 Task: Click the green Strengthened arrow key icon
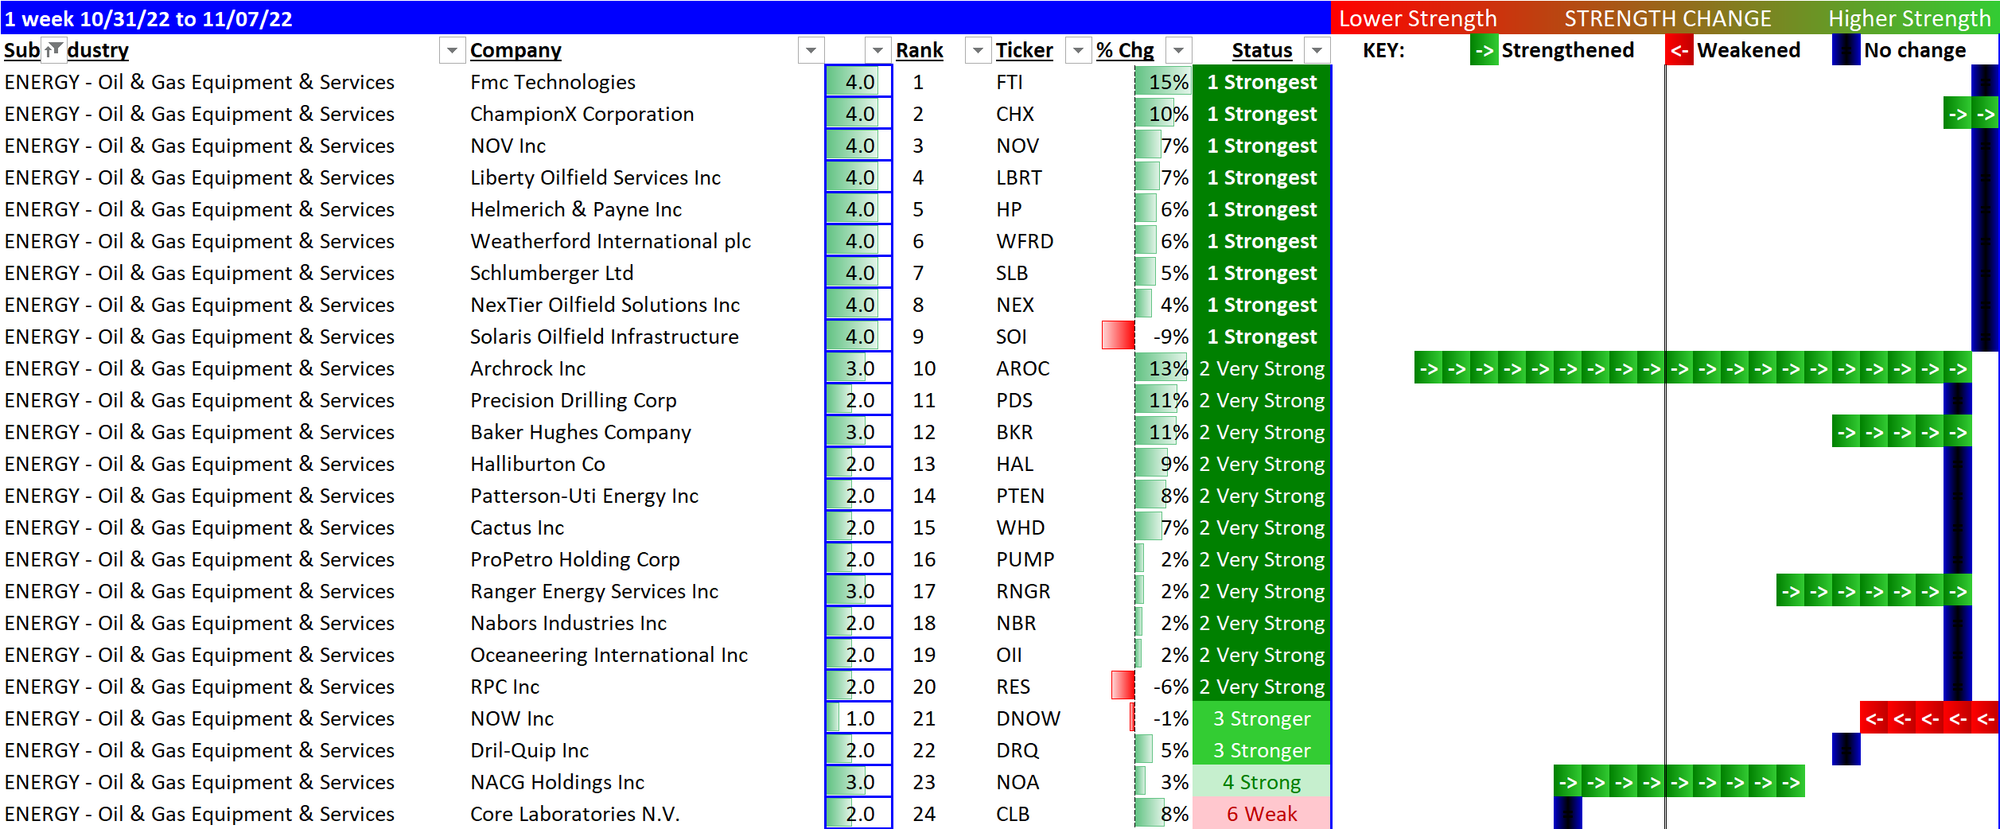tap(1484, 50)
